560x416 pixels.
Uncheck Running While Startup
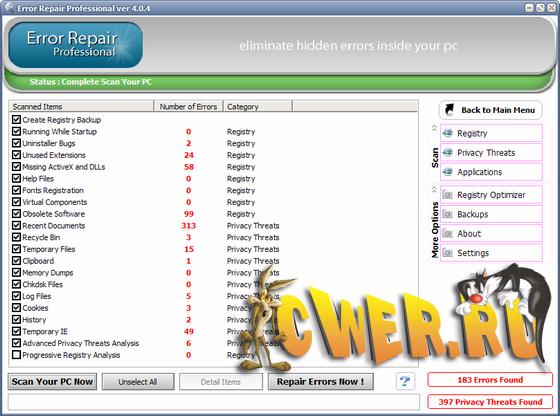pyautogui.click(x=16, y=131)
